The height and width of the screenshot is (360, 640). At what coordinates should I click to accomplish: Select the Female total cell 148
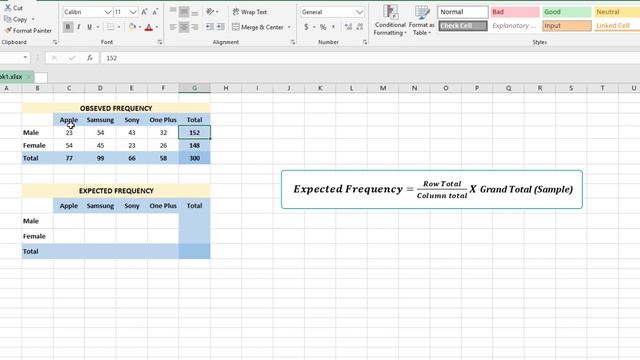(194, 145)
